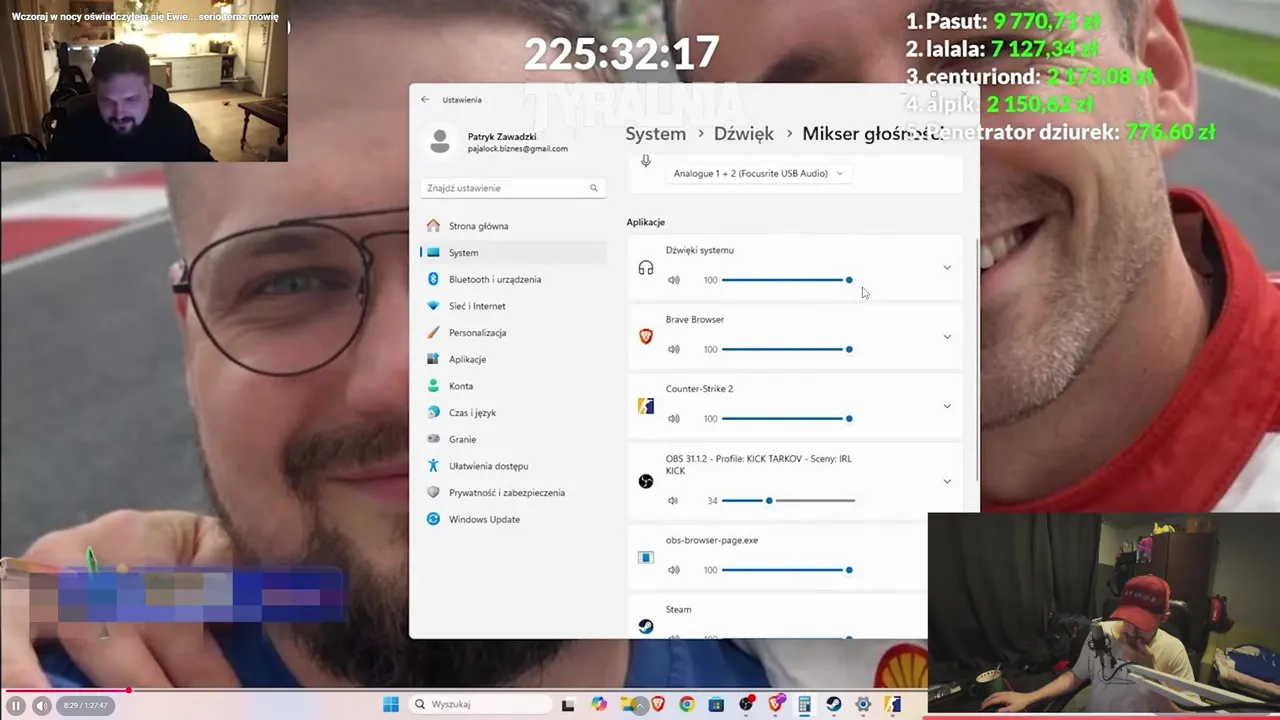
Task: Open Steam from the taskbar
Action: tap(833, 704)
